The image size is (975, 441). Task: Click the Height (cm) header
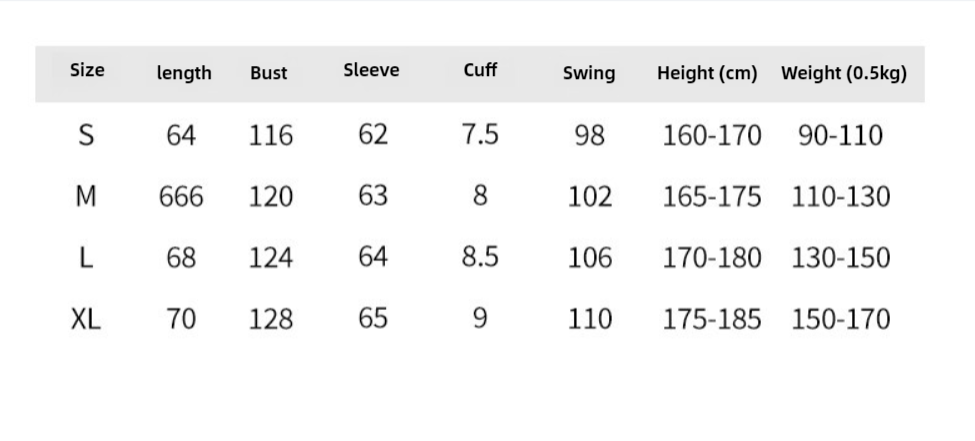(x=707, y=73)
